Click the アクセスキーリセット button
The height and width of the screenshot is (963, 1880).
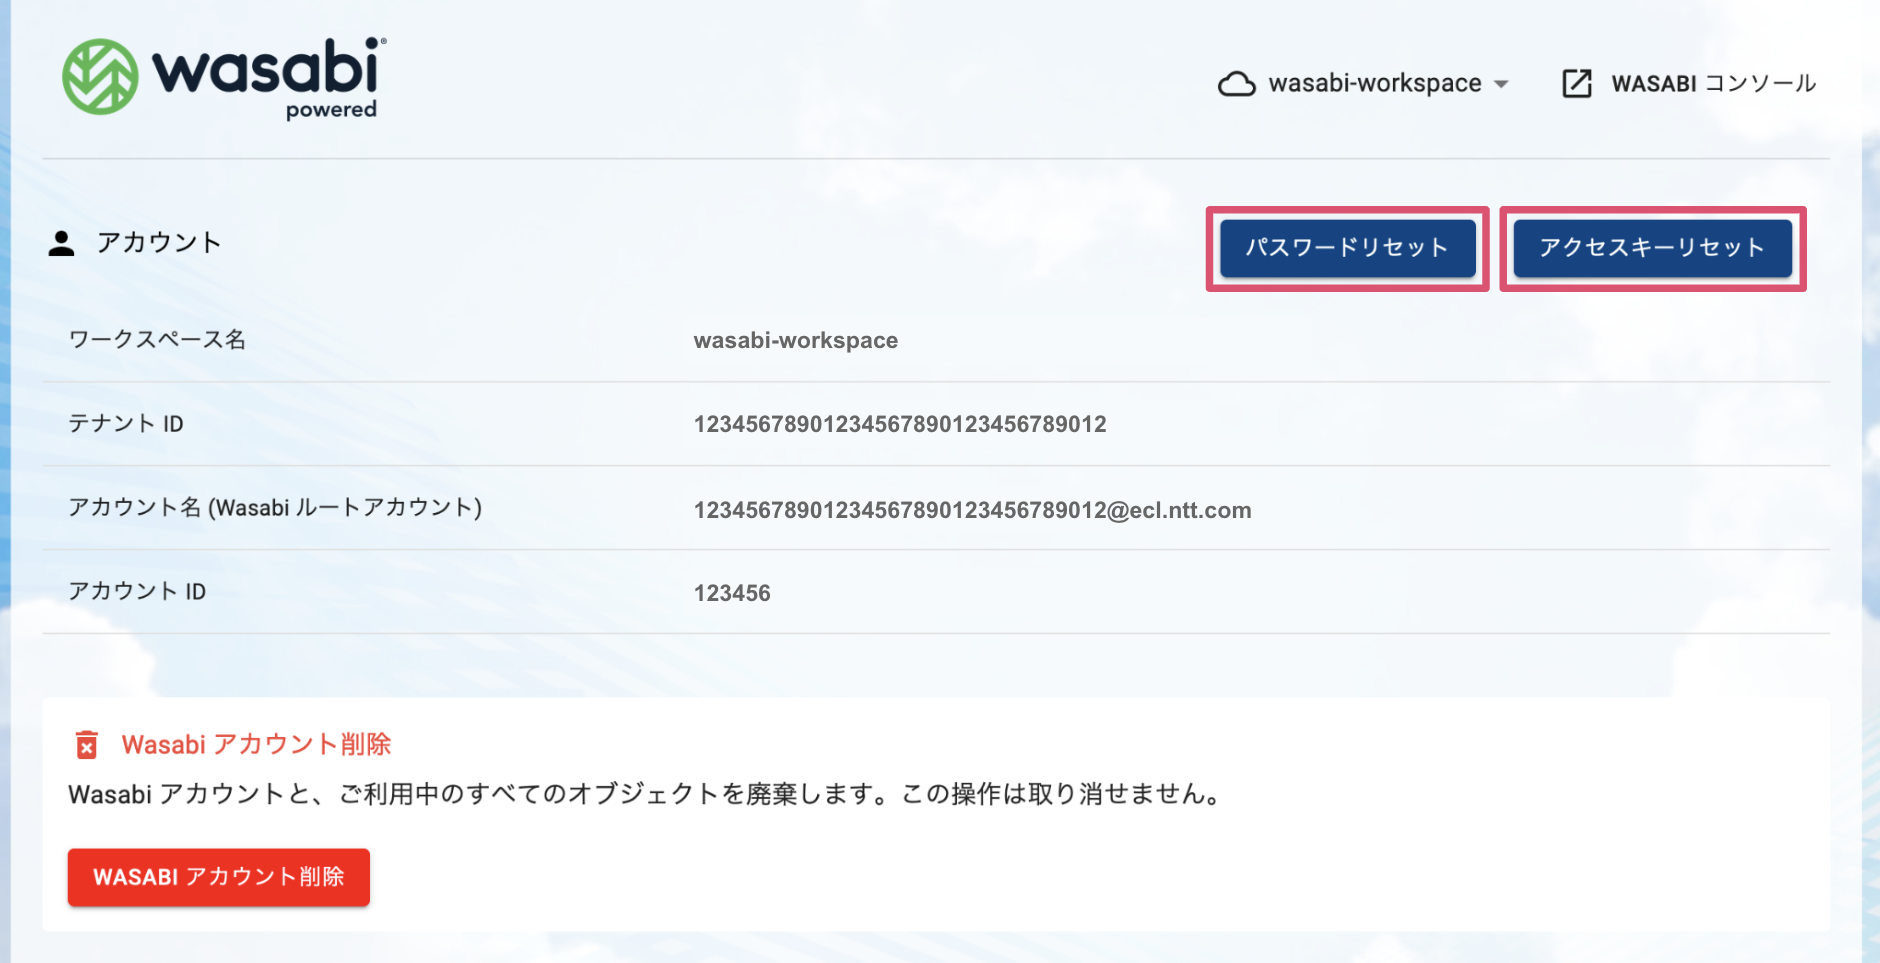point(1652,248)
